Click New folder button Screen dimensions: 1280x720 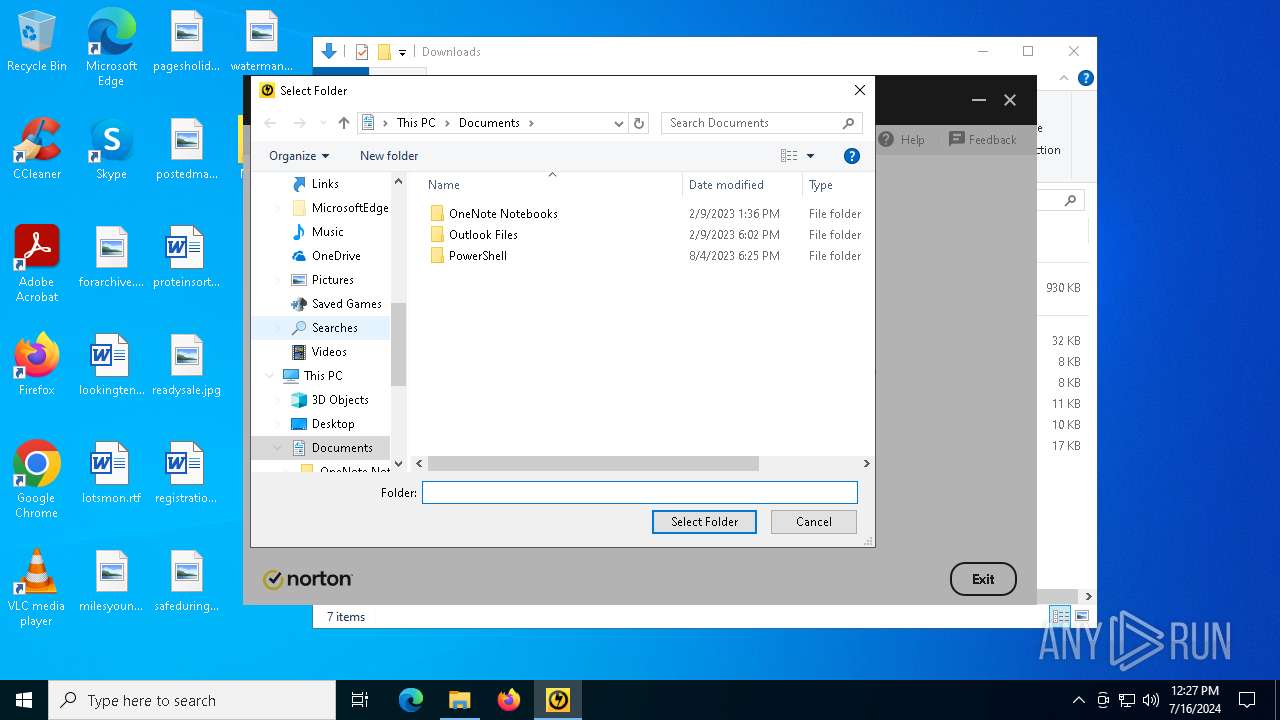pyautogui.click(x=389, y=156)
